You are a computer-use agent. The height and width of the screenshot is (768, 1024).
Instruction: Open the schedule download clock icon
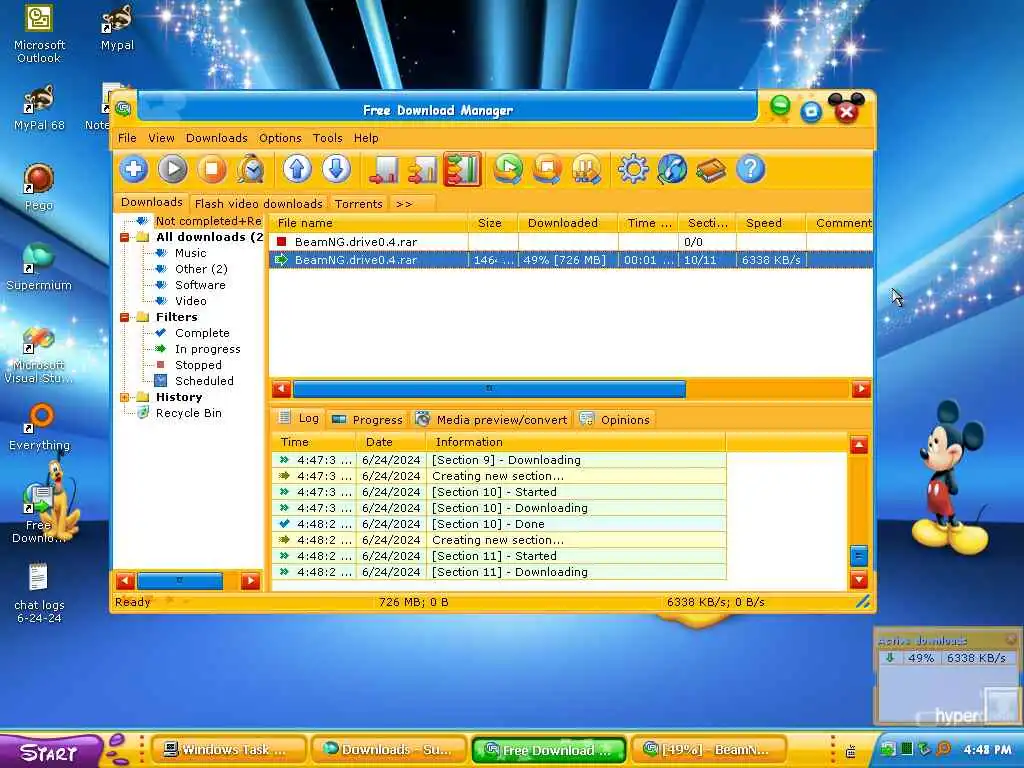250,170
